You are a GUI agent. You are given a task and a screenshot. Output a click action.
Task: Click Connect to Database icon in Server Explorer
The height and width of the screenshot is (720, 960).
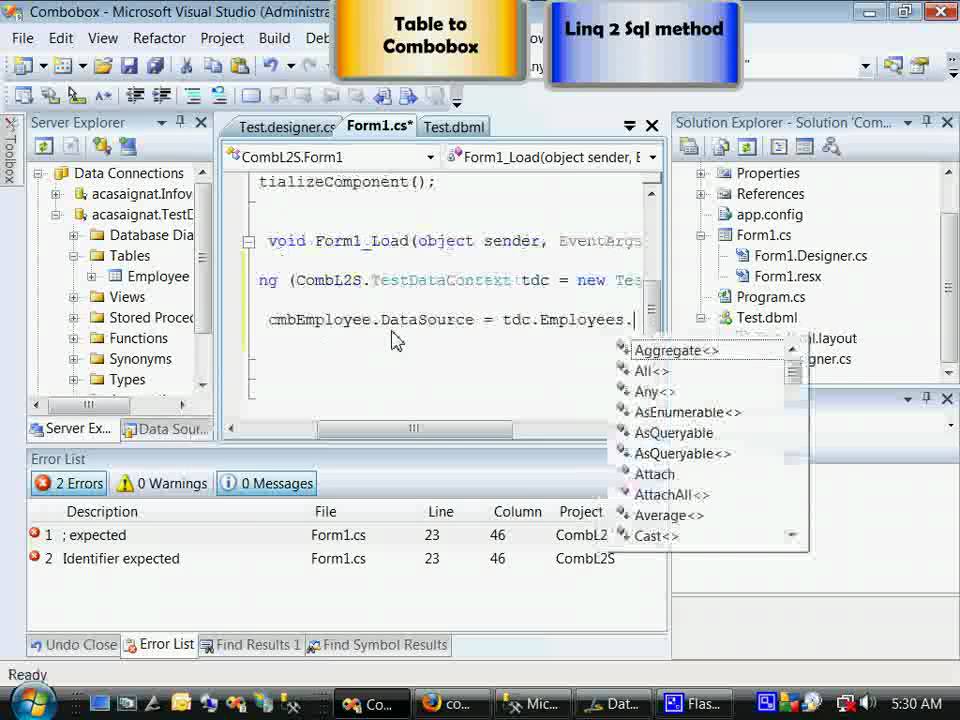101,146
